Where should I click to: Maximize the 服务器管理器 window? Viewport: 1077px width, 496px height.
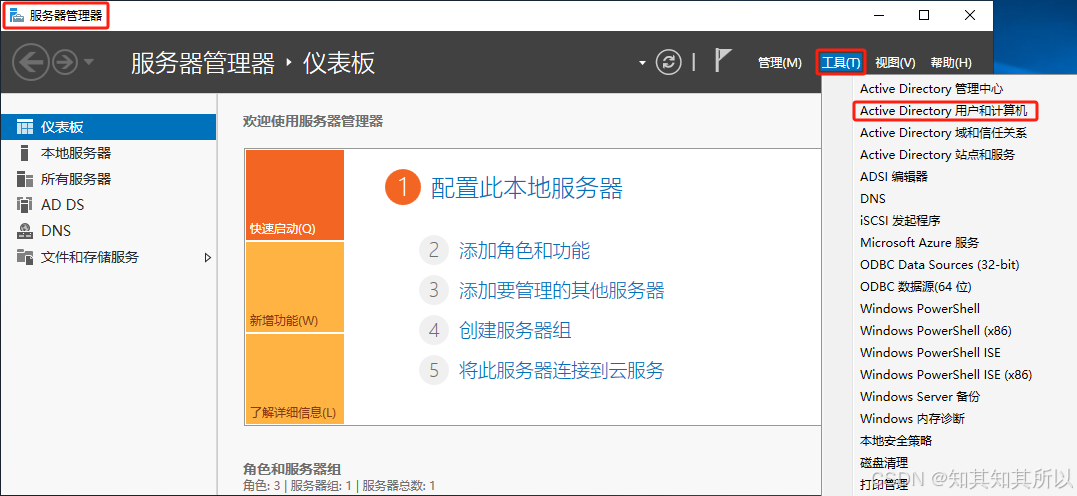[924, 15]
